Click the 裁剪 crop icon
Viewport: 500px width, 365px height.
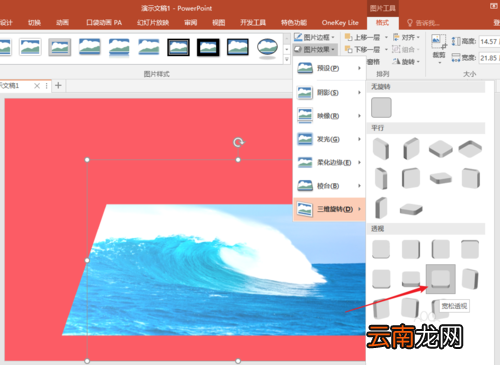[439, 41]
